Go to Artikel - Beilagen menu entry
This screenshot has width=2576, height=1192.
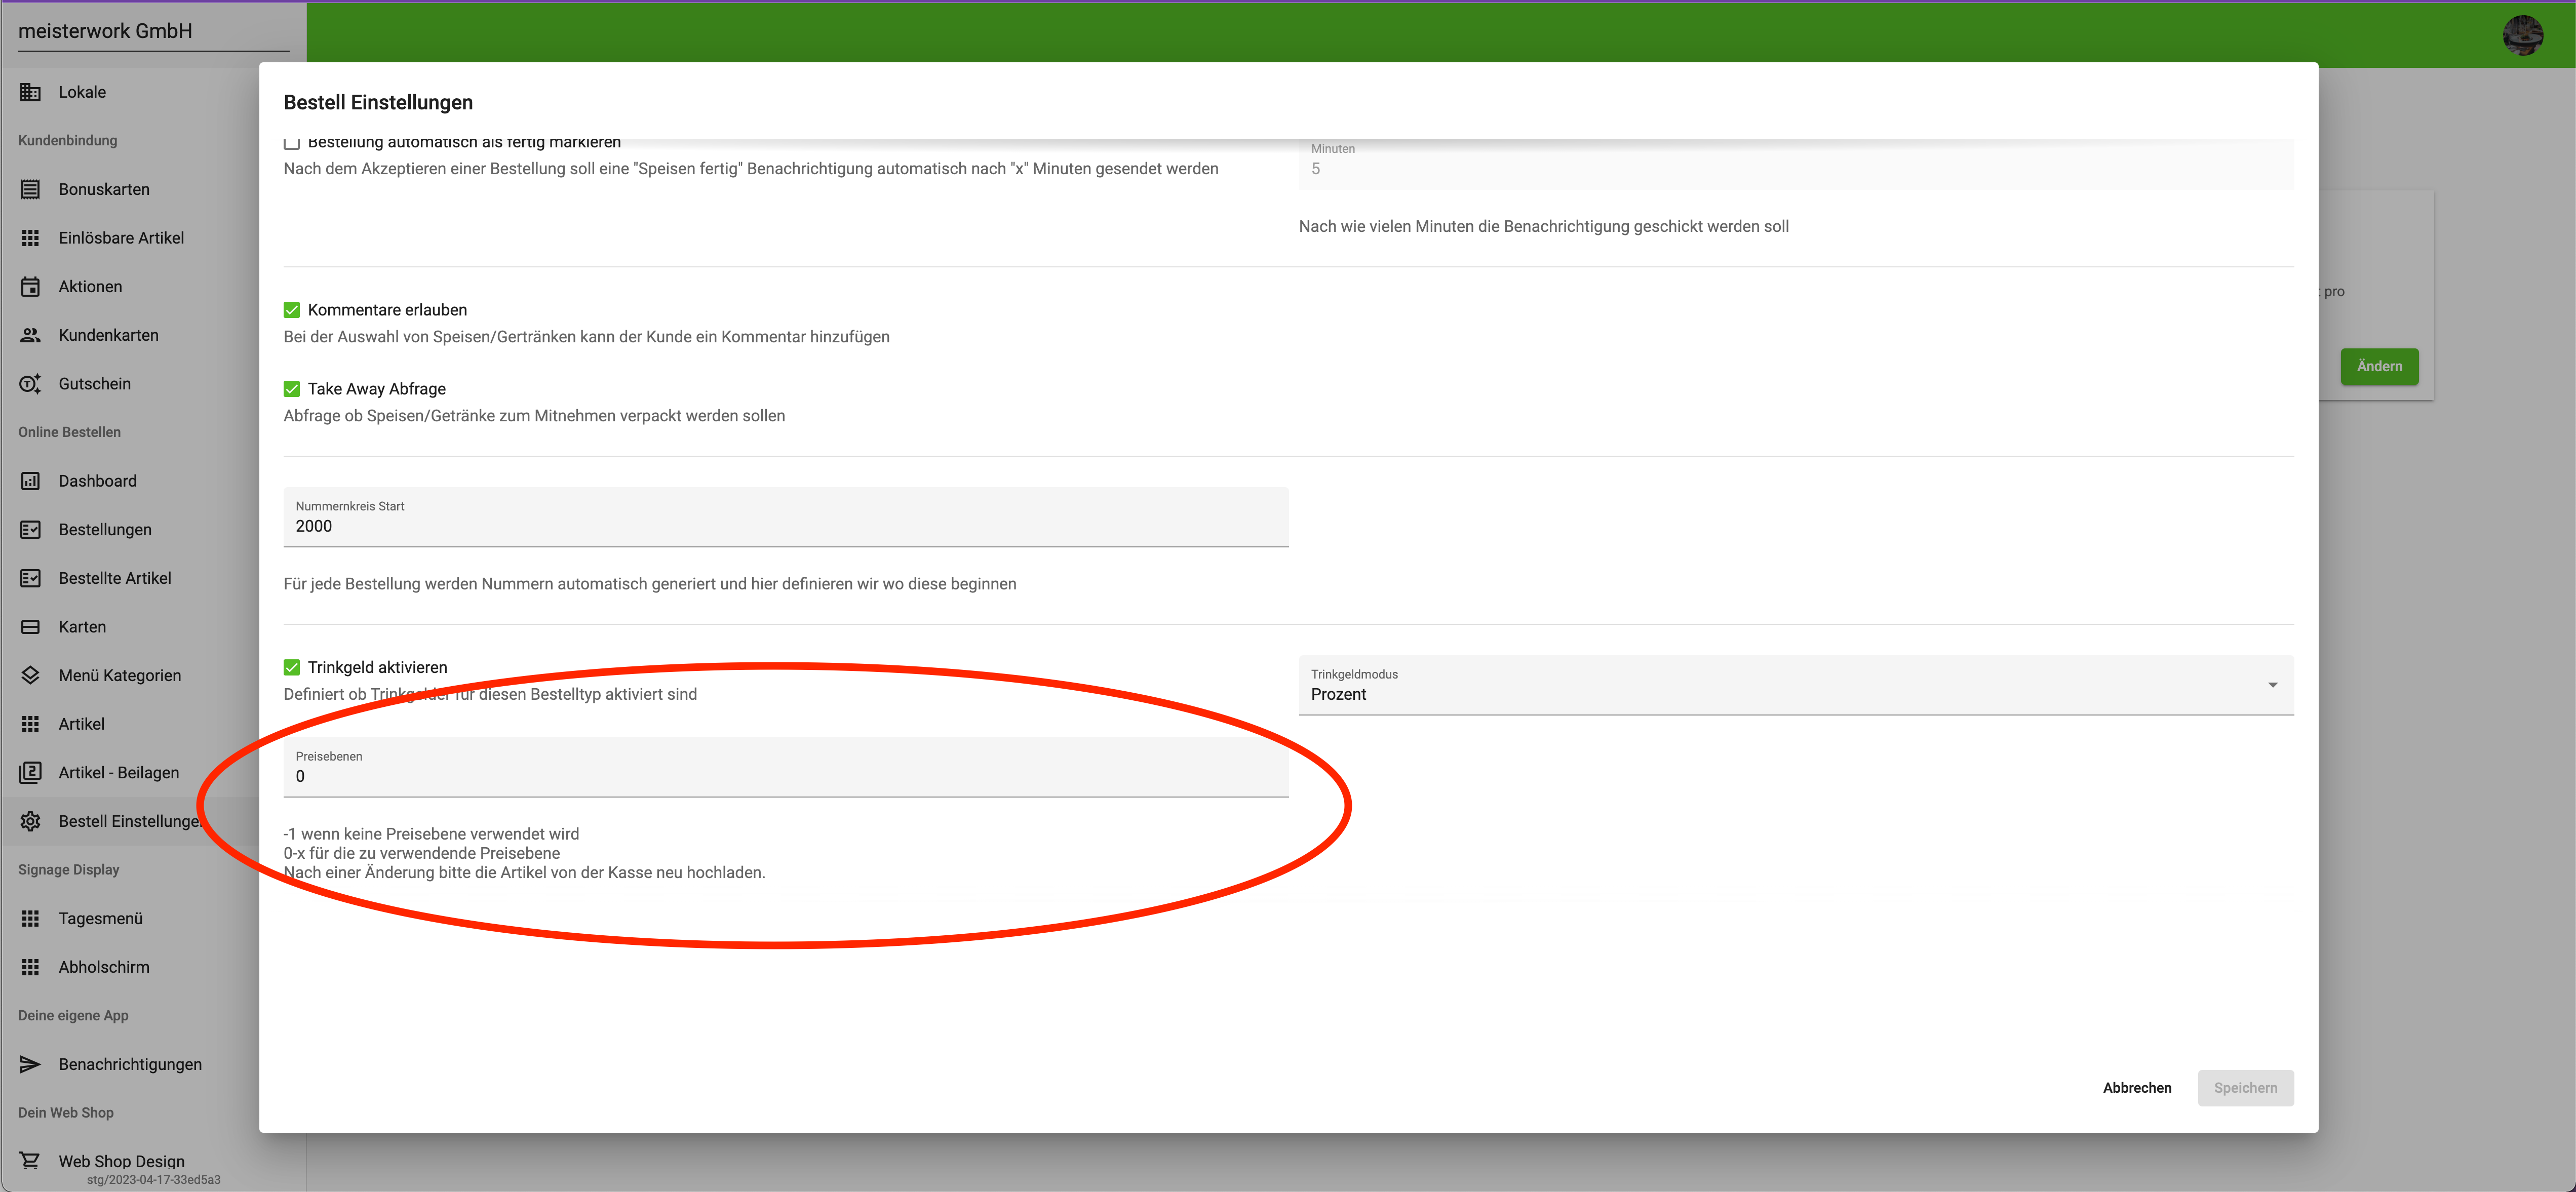[118, 773]
